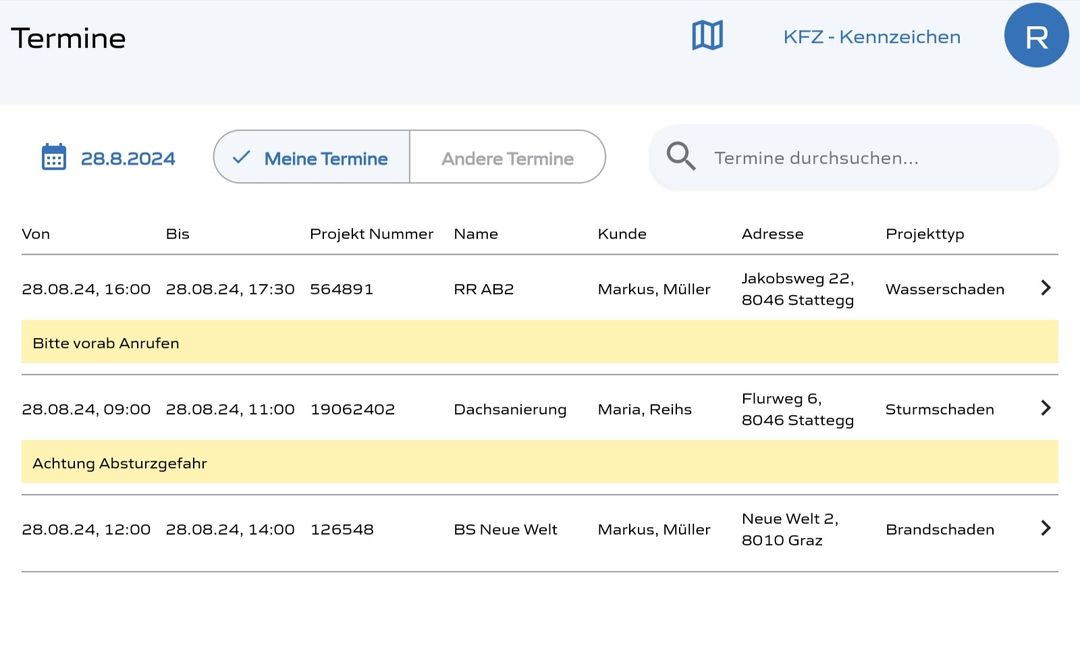This screenshot has height=649, width=1080.
Task: Open the round "R" profile avatar
Action: coord(1036,34)
